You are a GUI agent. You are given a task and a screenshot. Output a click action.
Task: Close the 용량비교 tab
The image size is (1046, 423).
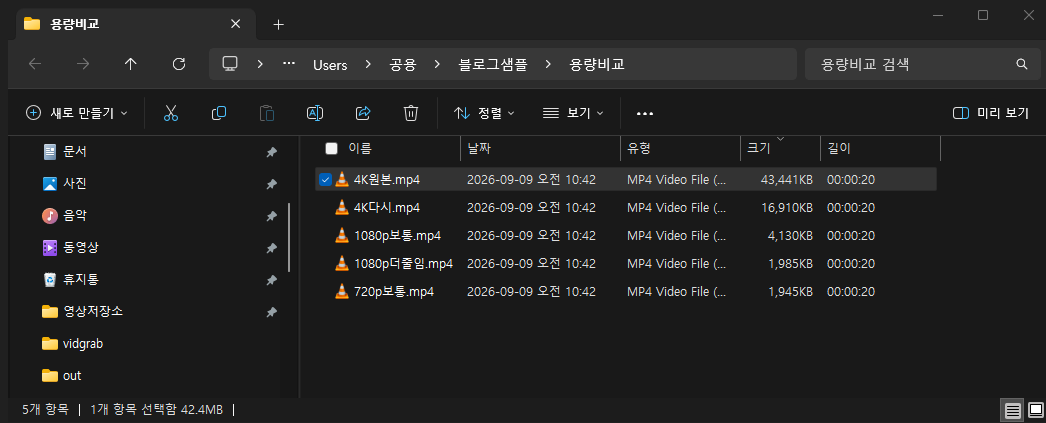(x=235, y=24)
